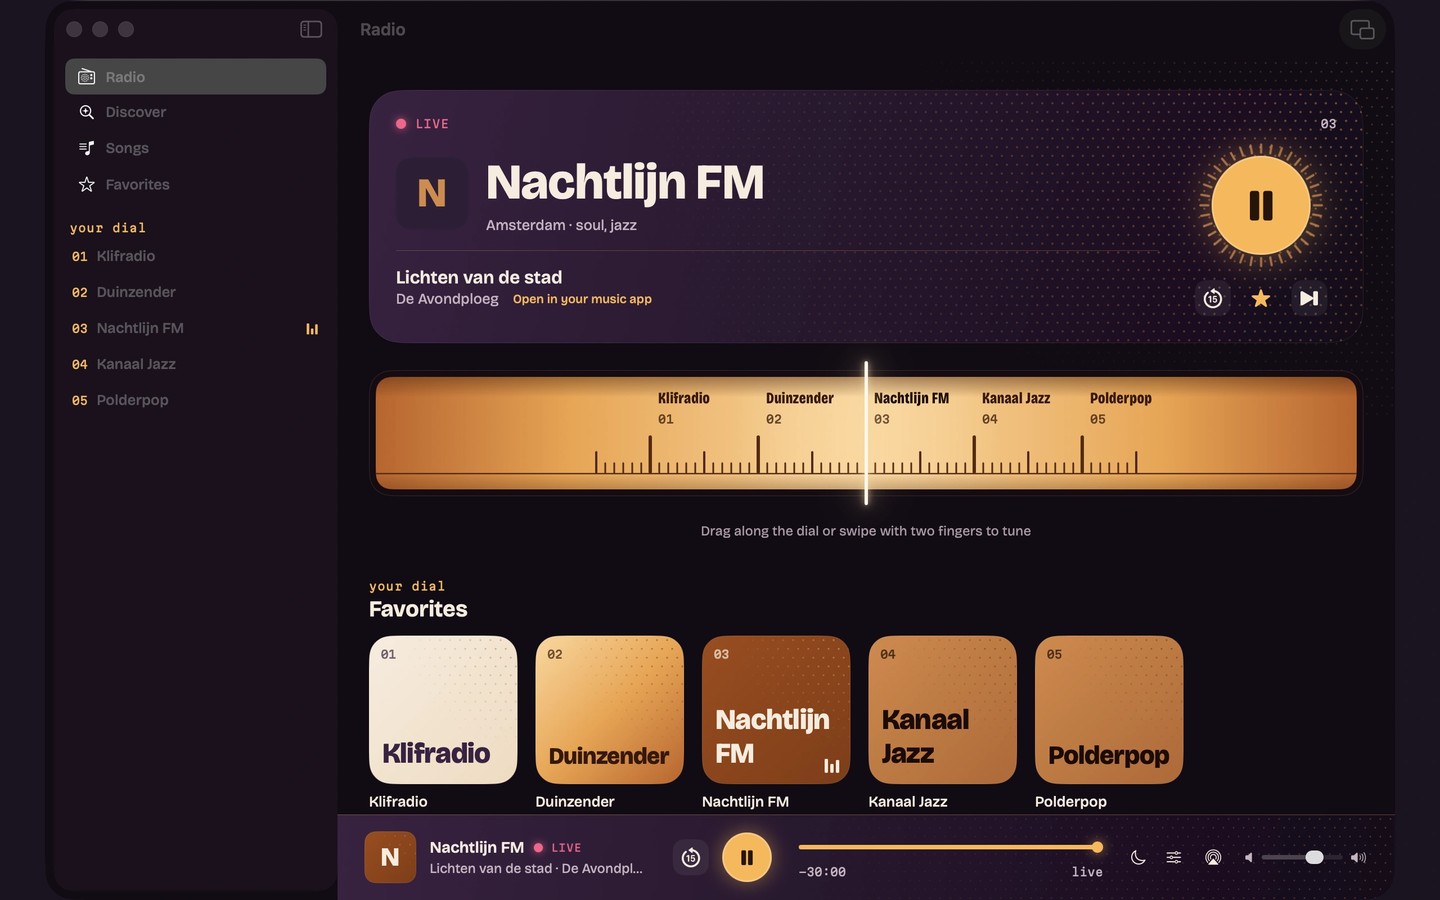Pause from the bottom player bar
The width and height of the screenshot is (1440, 900).
[747, 858]
